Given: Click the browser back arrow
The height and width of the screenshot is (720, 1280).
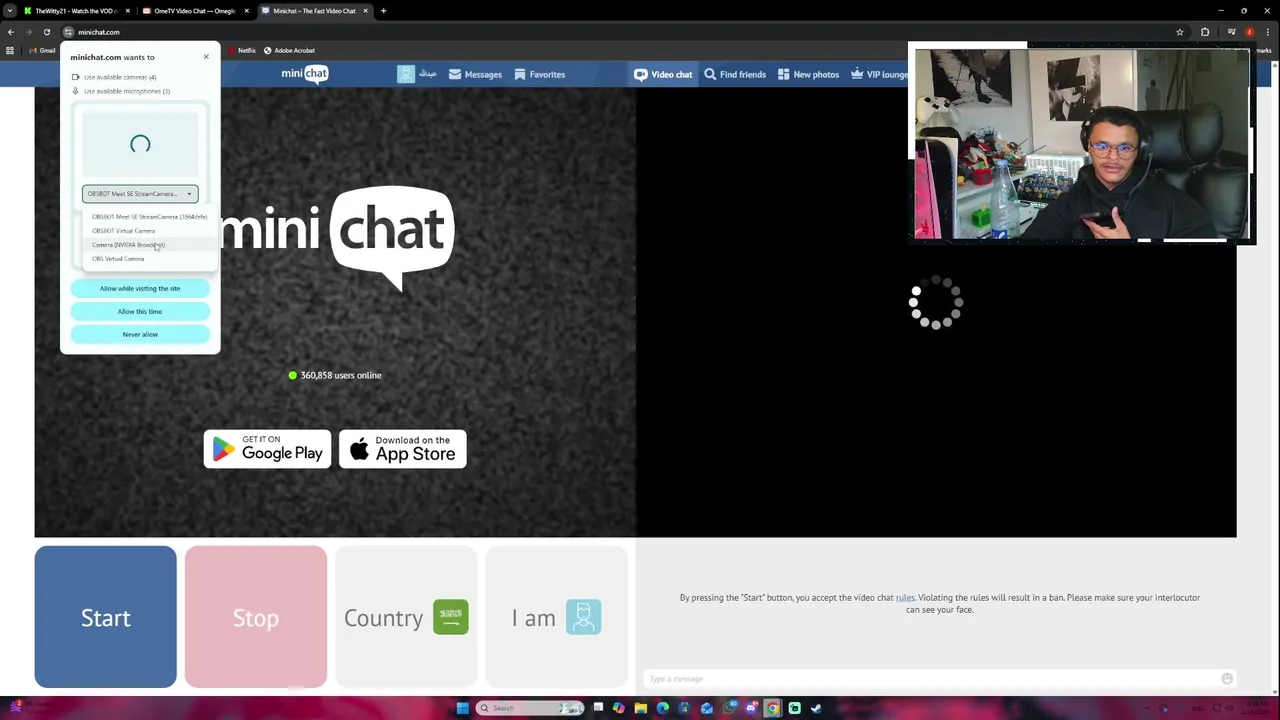Looking at the screenshot, I should 11,32.
